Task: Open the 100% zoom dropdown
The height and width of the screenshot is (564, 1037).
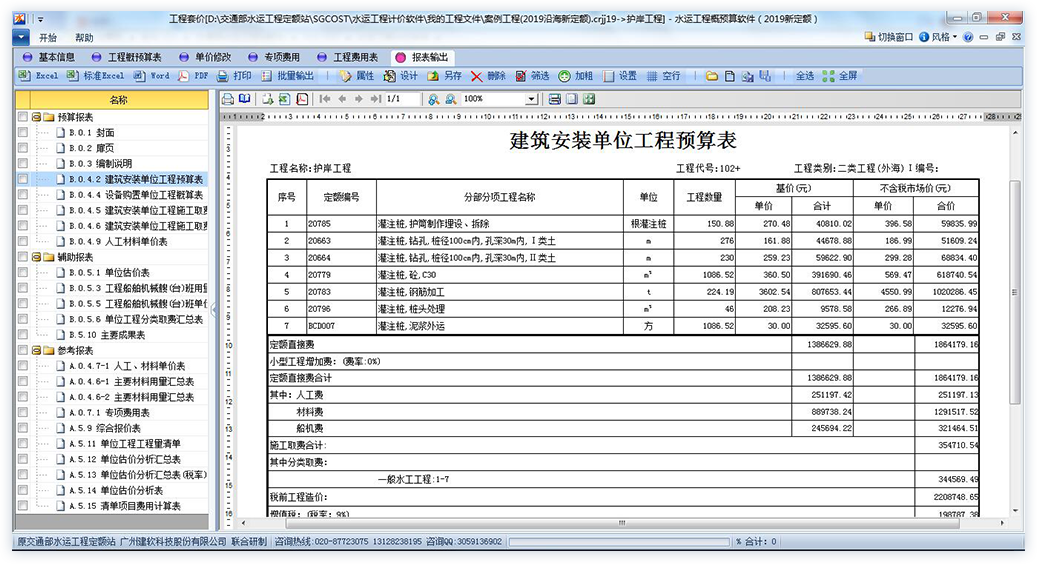Action: click(531, 99)
